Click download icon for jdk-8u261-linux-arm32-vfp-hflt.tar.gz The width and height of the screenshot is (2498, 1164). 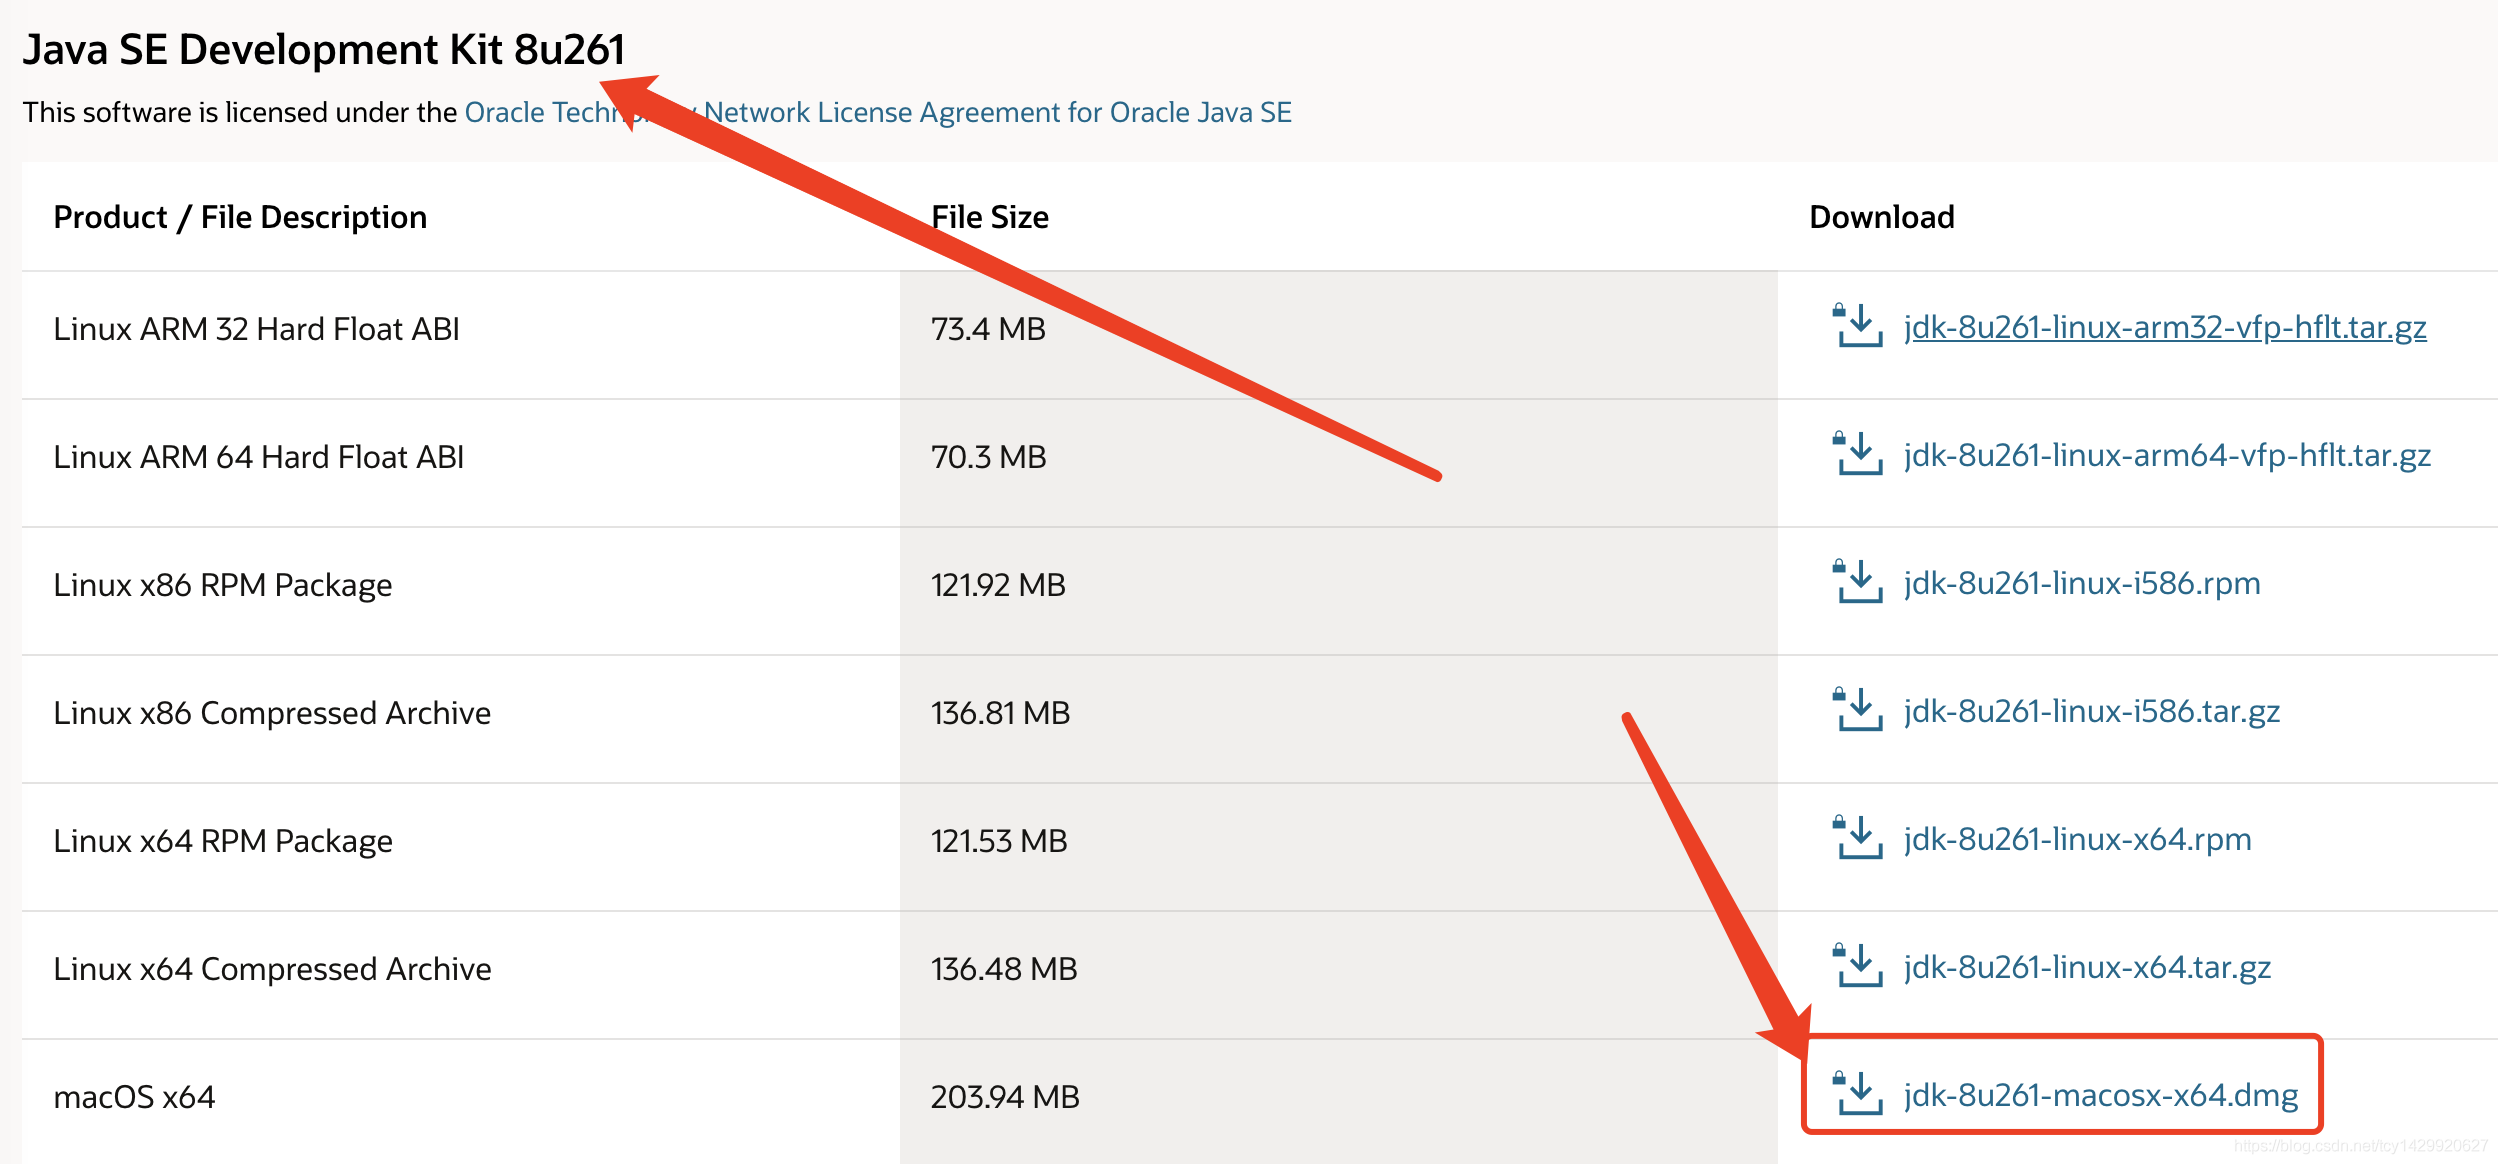(1857, 326)
